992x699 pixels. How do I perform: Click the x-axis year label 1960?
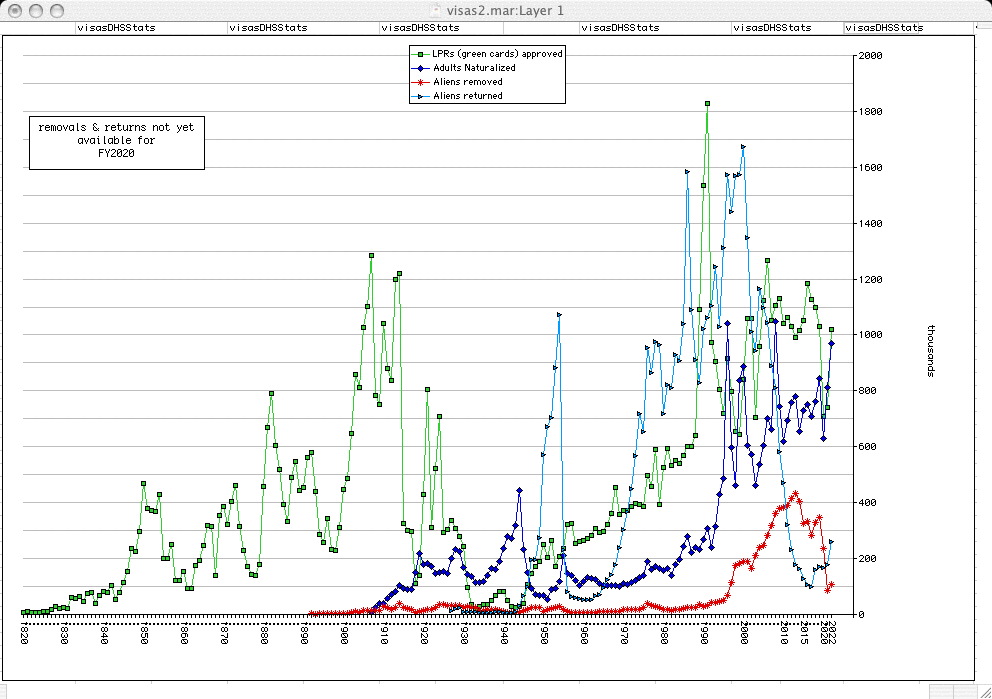coord(584,633)
